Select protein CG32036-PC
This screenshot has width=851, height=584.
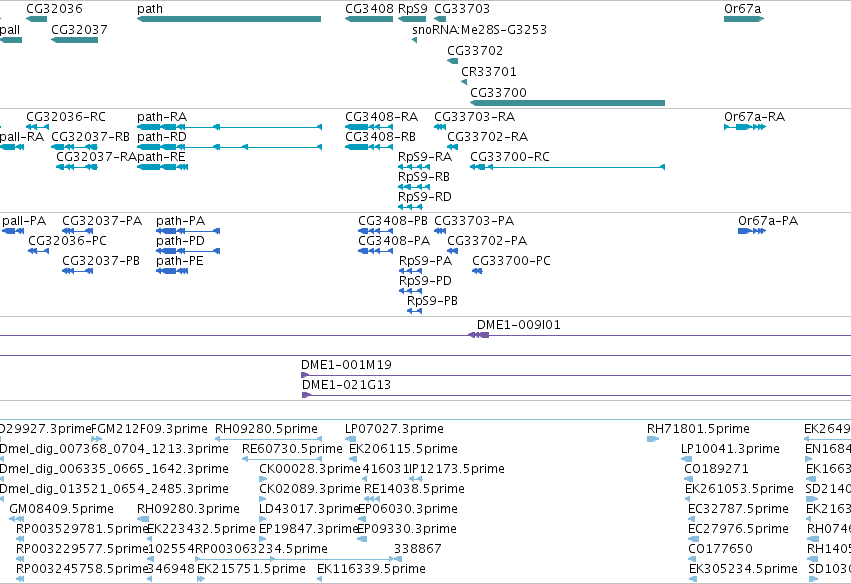(x=39, y=251)
